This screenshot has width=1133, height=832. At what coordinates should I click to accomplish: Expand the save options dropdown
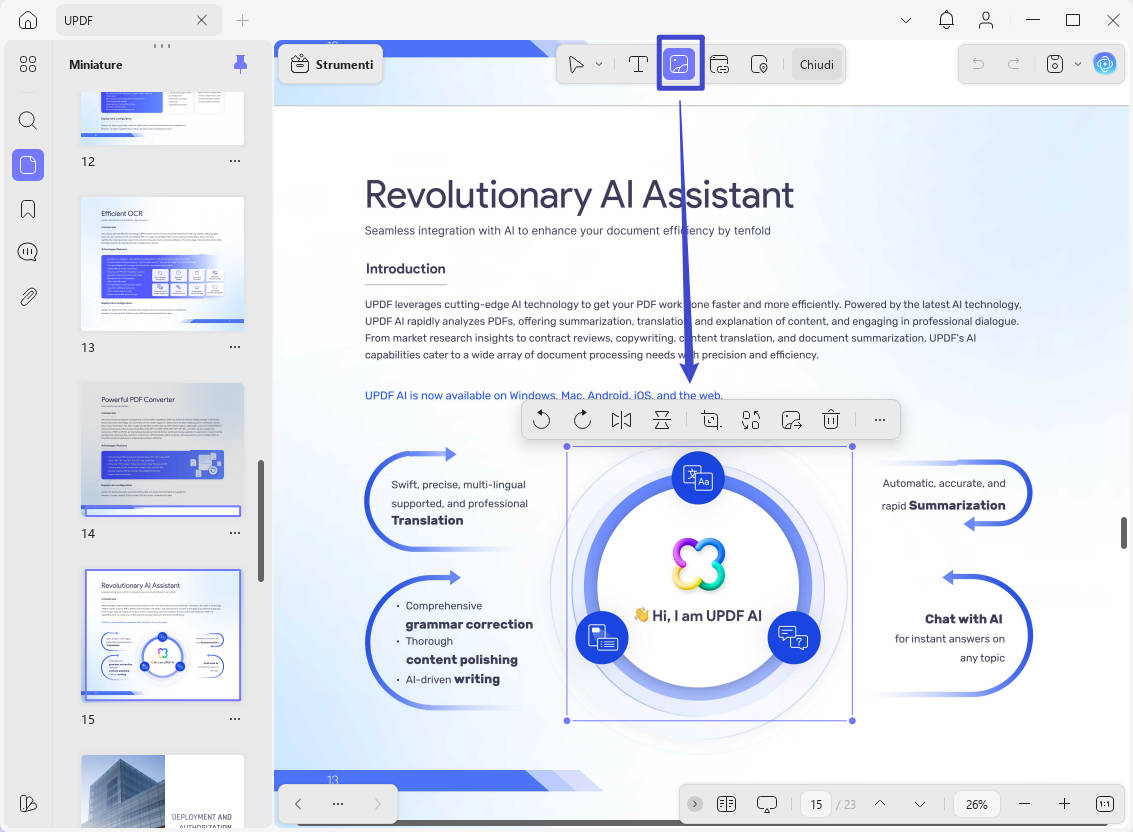pyautogui.click(x=1077, y=64)
